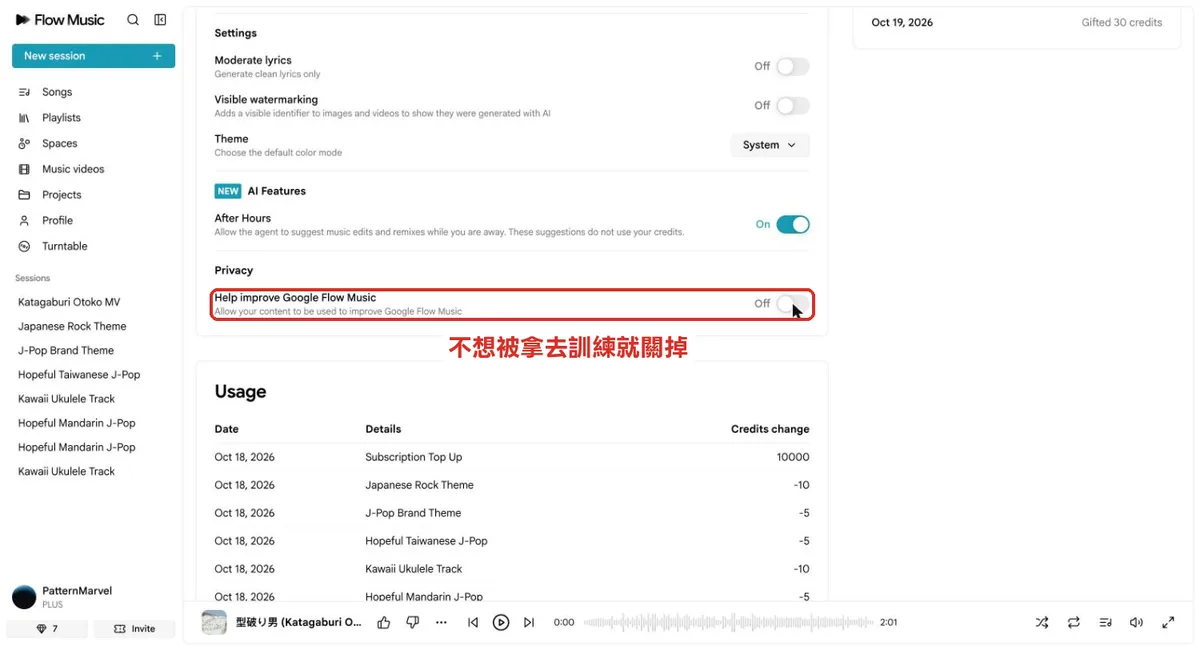The height and width of the screenshot is (650, 1200).
Task: Click the PatternMarvel profile avatar
Action: [24, 598]
